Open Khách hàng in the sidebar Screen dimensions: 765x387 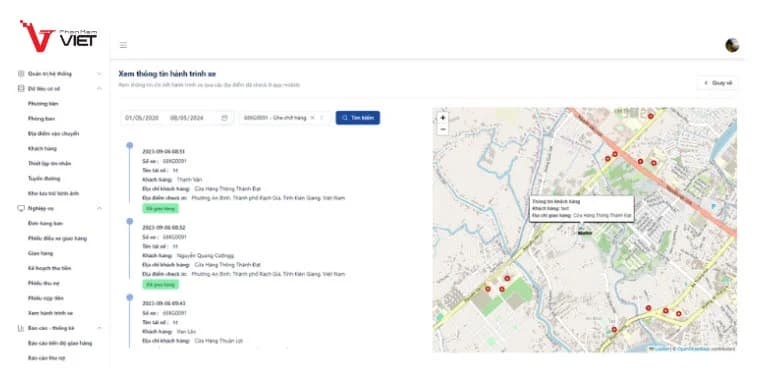42,148
